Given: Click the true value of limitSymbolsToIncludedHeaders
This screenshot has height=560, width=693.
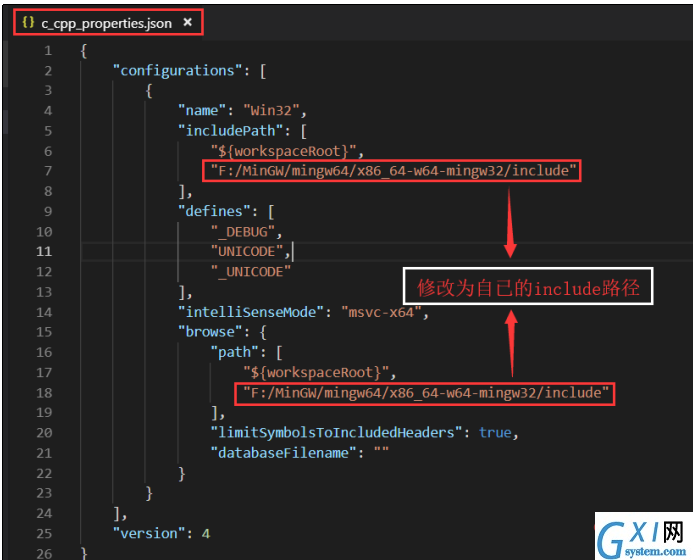Looking at the screenshot, I should click(x=495, y=432).
